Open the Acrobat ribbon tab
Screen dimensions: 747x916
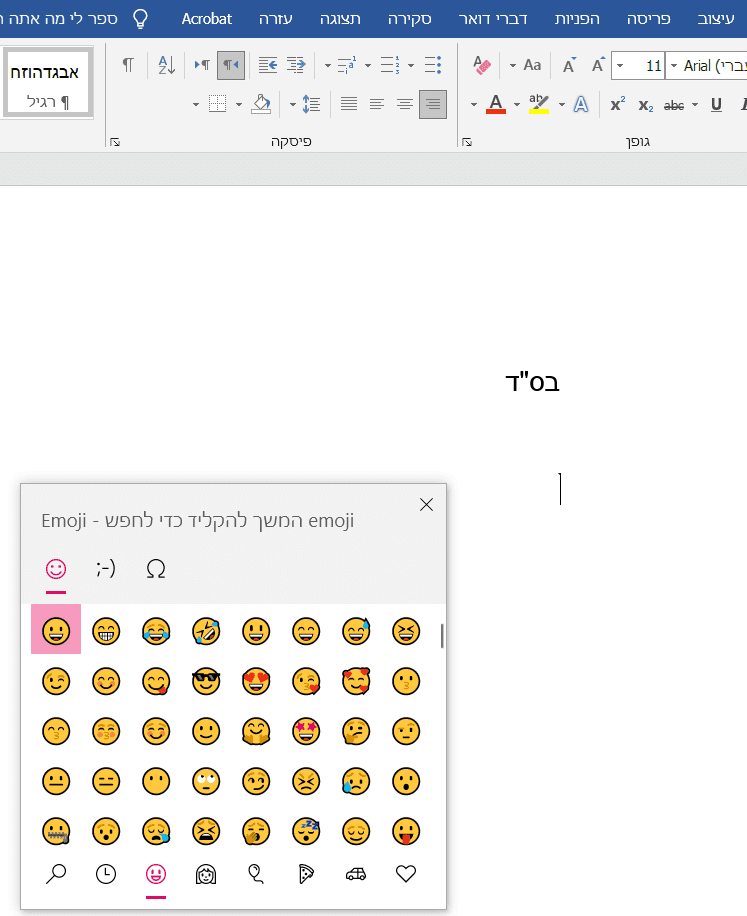[x=207, y=19]
